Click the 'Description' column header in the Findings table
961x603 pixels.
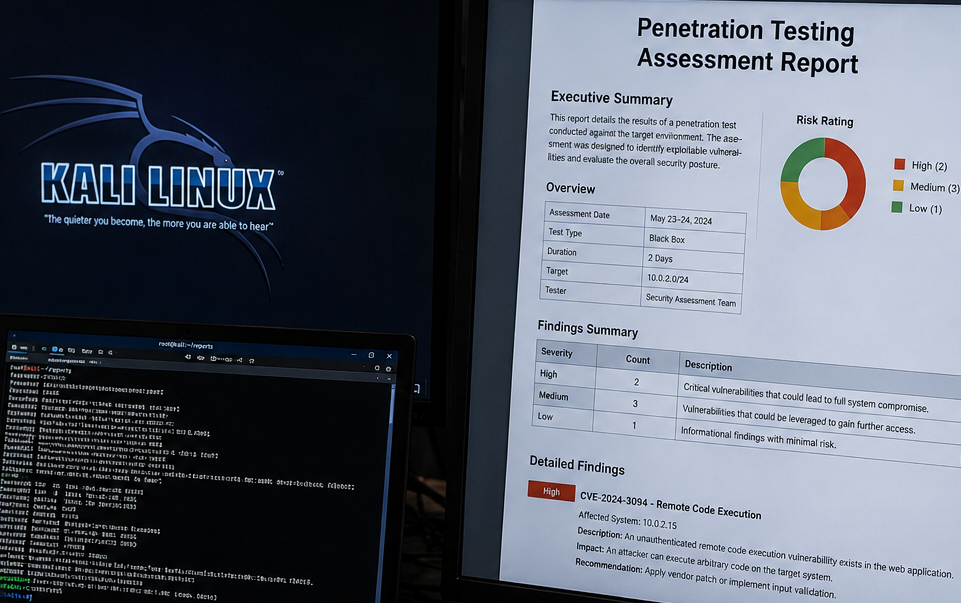708,366
